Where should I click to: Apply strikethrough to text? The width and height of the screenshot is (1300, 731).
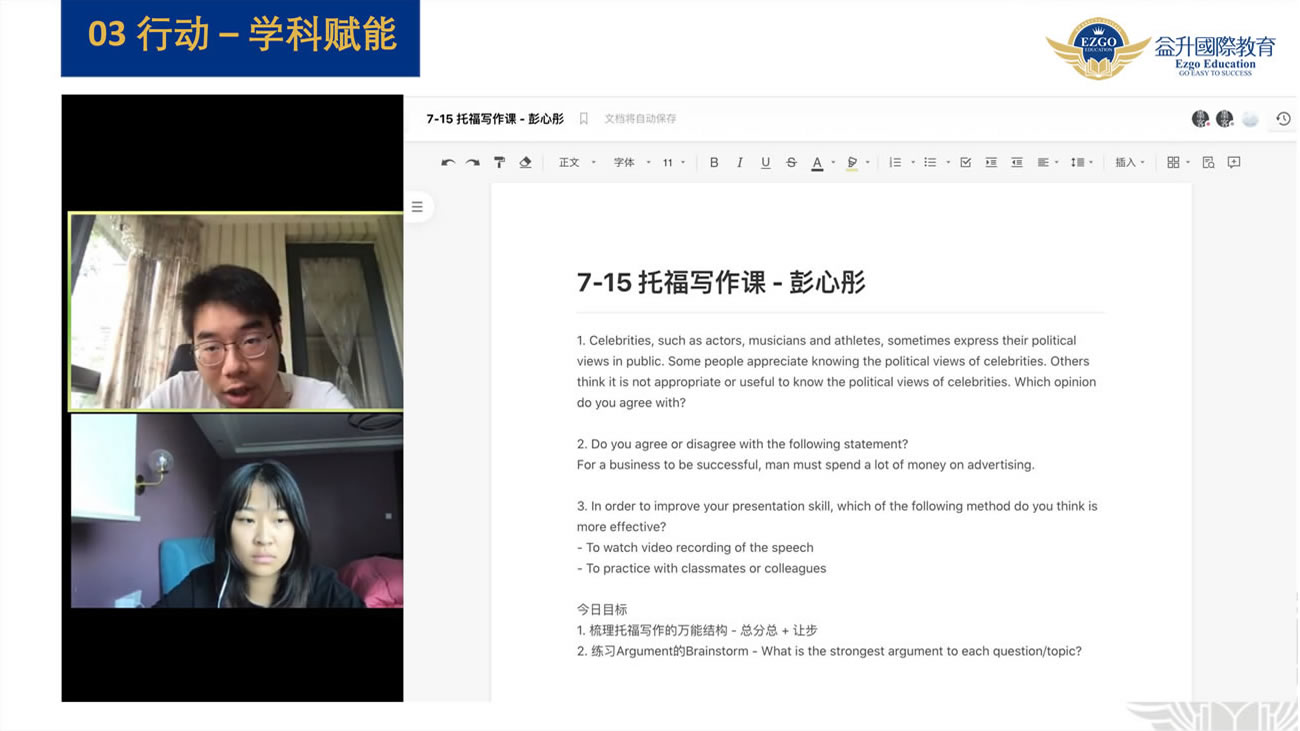[791, 162]
